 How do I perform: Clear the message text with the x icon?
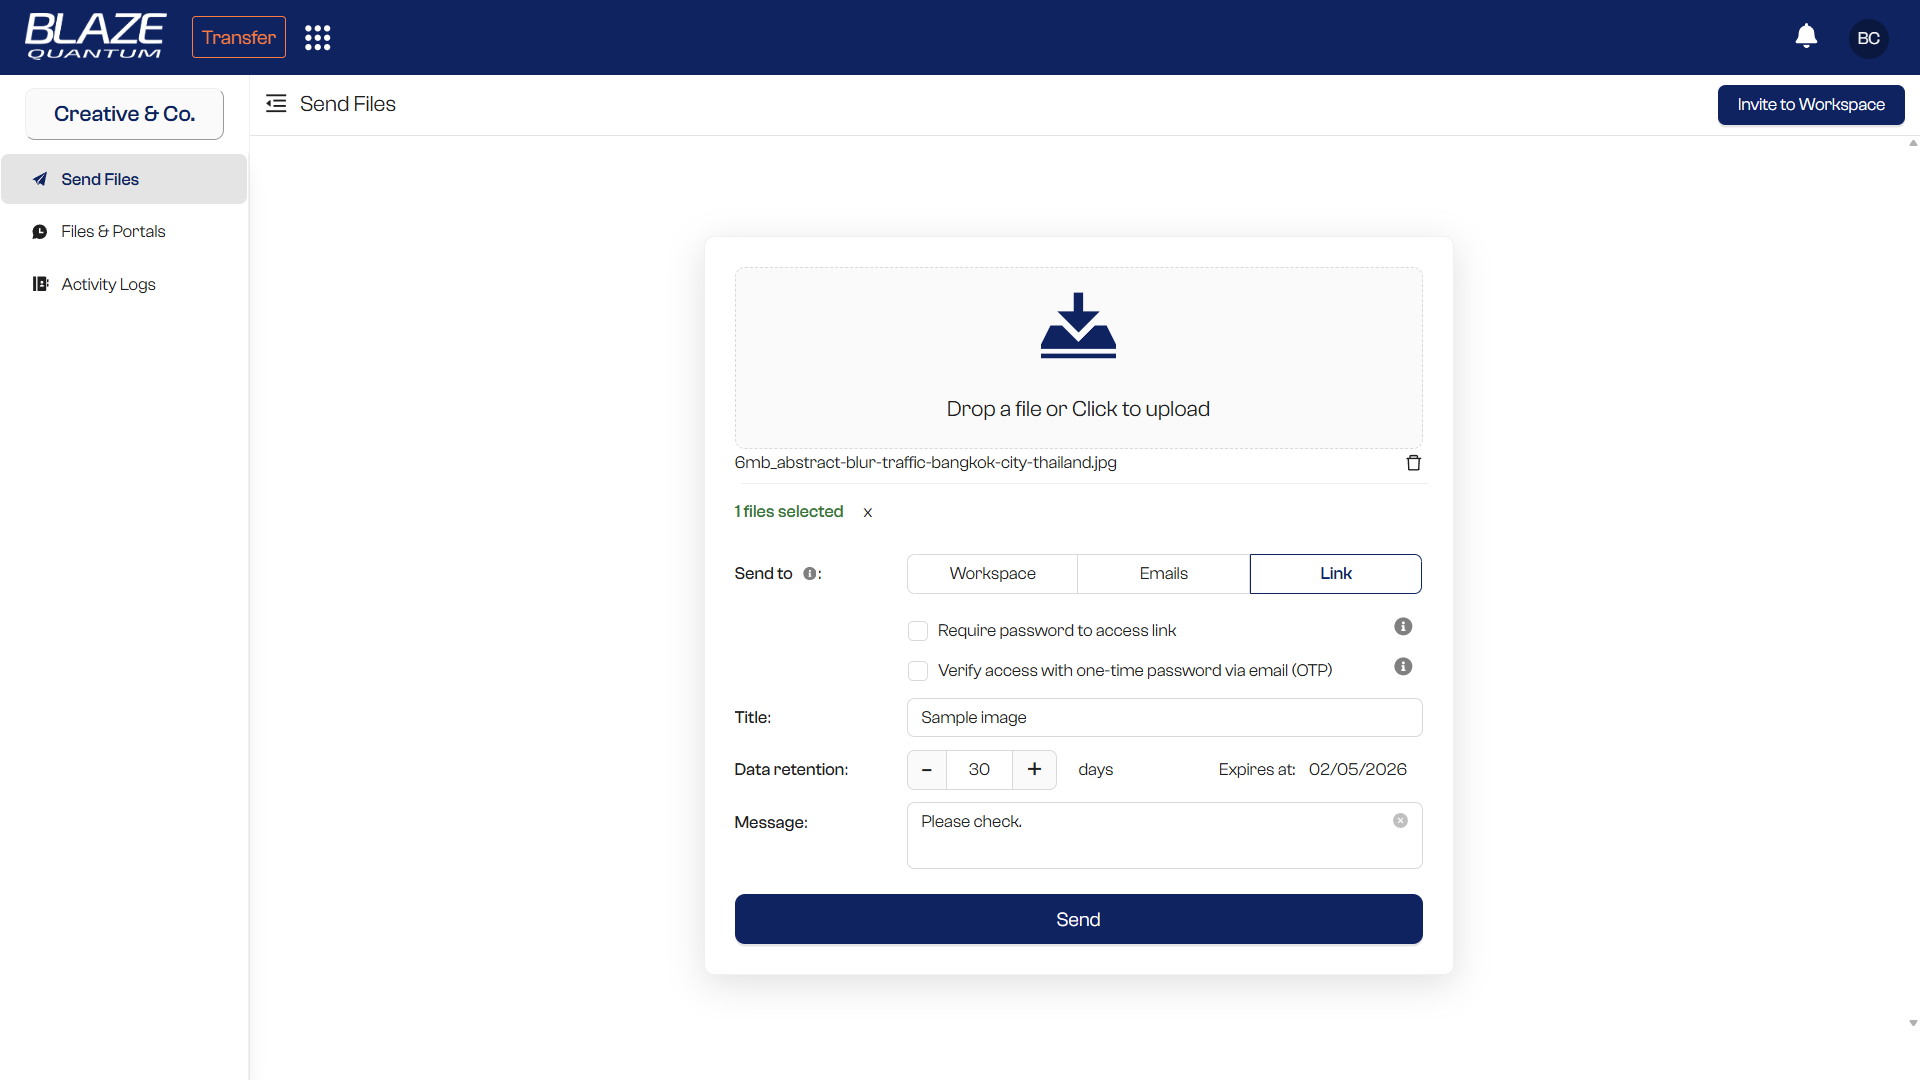click(x=1400, y=821)
